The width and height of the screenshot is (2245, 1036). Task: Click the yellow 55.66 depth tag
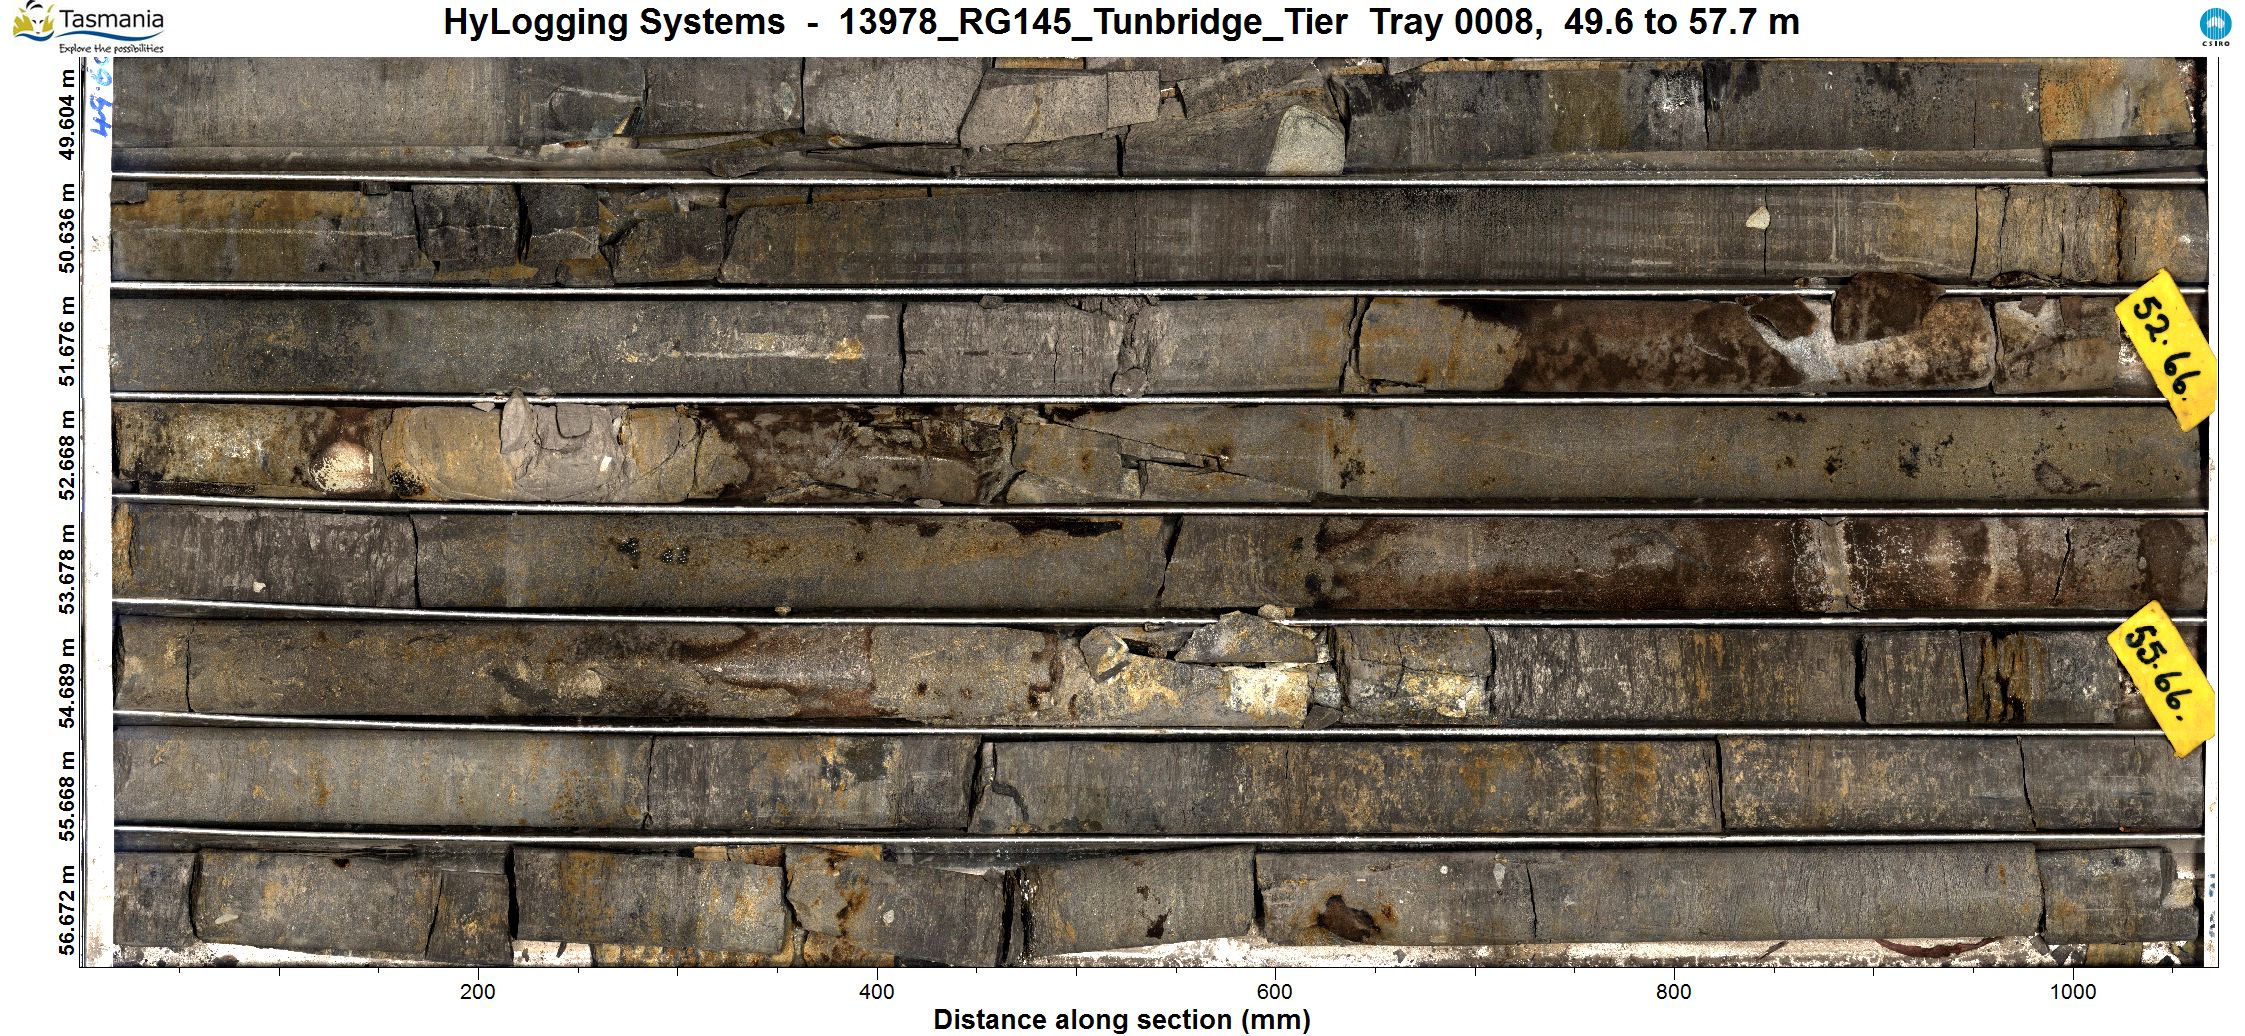[x=2163, y=678]
